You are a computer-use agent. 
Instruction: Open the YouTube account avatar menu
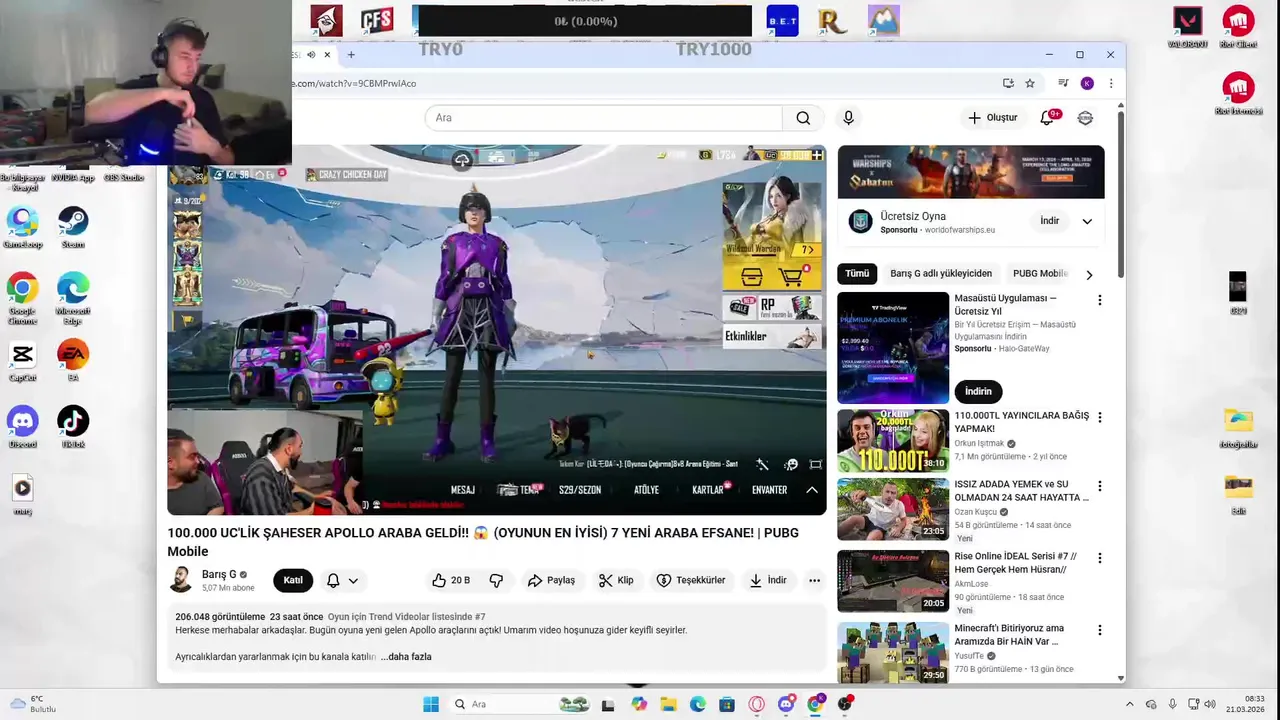(1085, 118)
